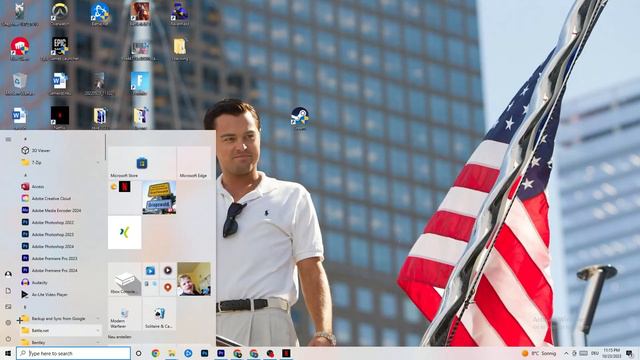This screenshot has width=640, height=360.
Task: Open Premiere Pro from the taskbar
Action: point(221,353)
